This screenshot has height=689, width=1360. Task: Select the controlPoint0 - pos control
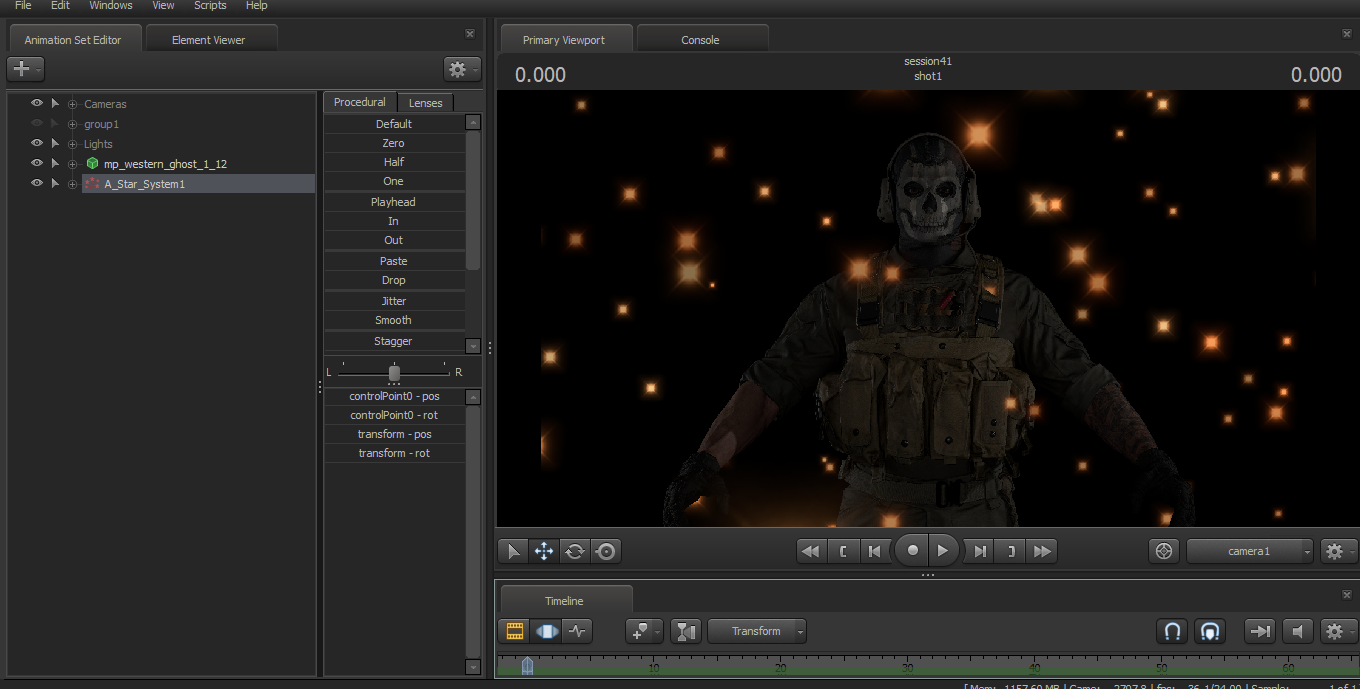pyautogui.click(x=395, y=396)
